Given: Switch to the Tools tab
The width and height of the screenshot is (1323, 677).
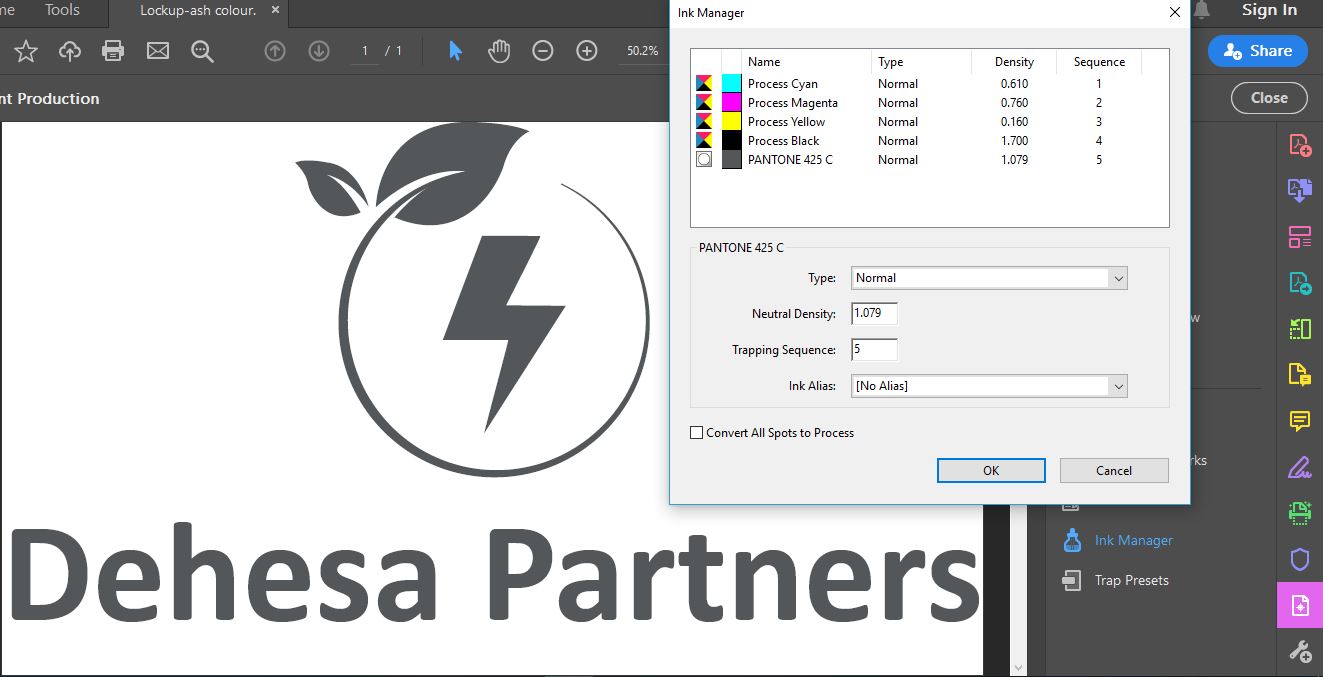Looking at the screenshot, I should (62, 10).
